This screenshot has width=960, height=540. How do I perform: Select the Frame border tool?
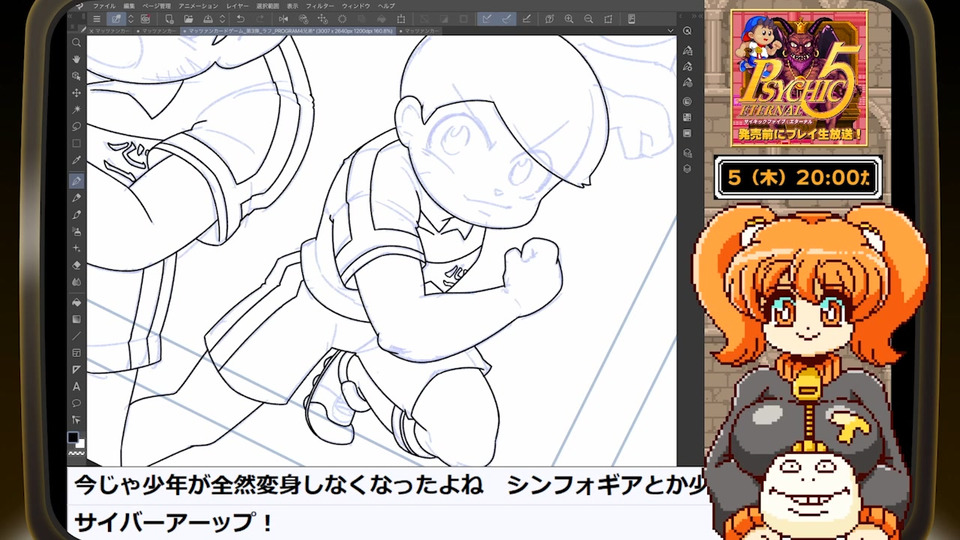click(x=77, y=353)
